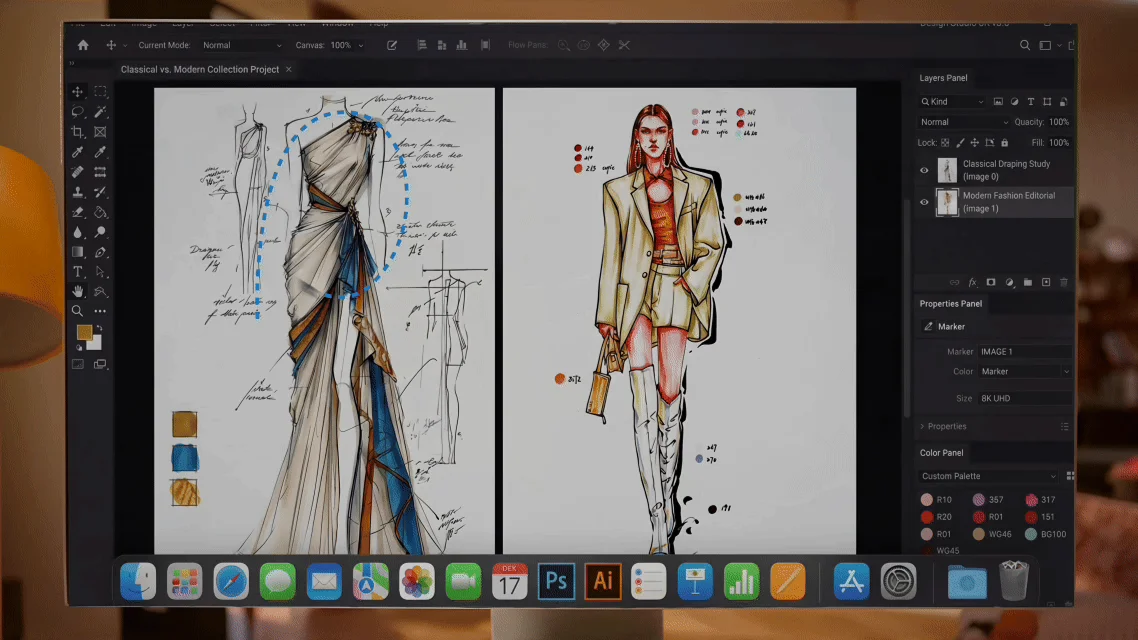Expand the collapsed Properties section

coord(922,427)
